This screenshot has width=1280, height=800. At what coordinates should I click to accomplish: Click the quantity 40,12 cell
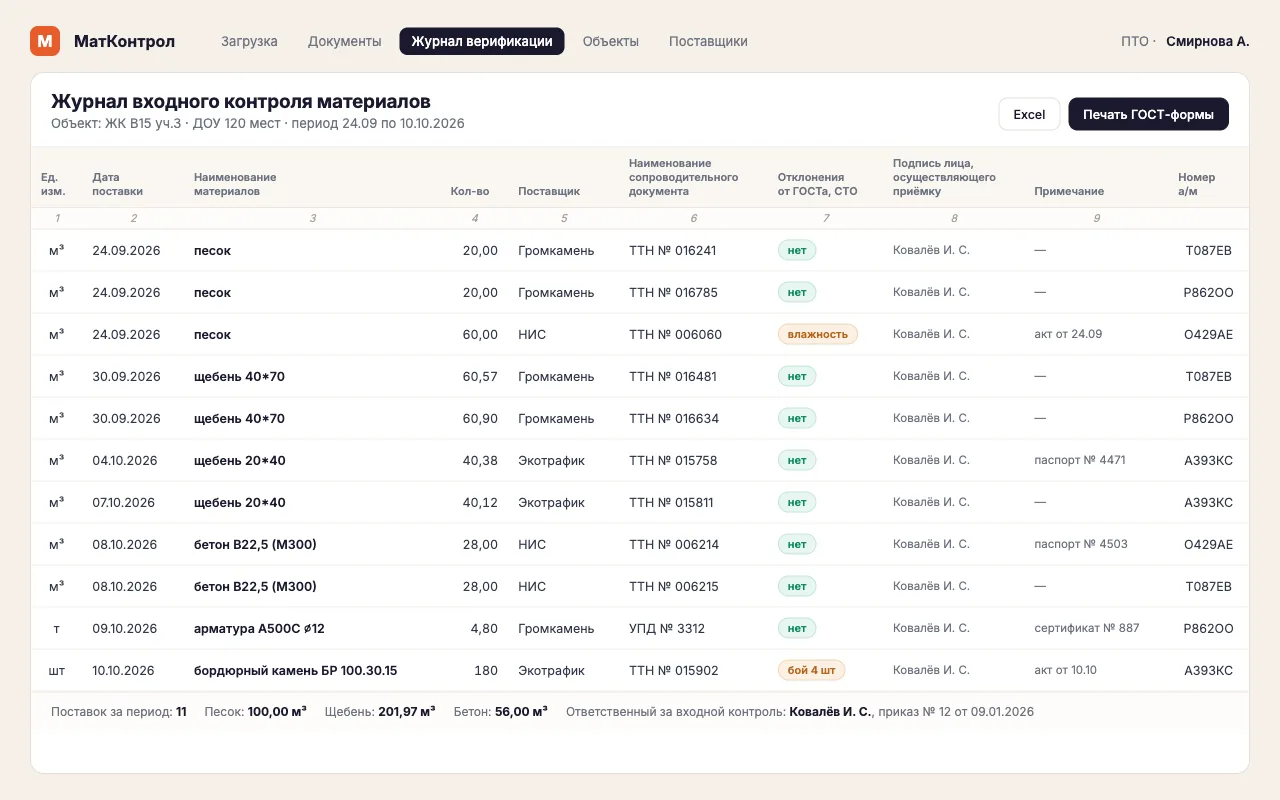480,502
